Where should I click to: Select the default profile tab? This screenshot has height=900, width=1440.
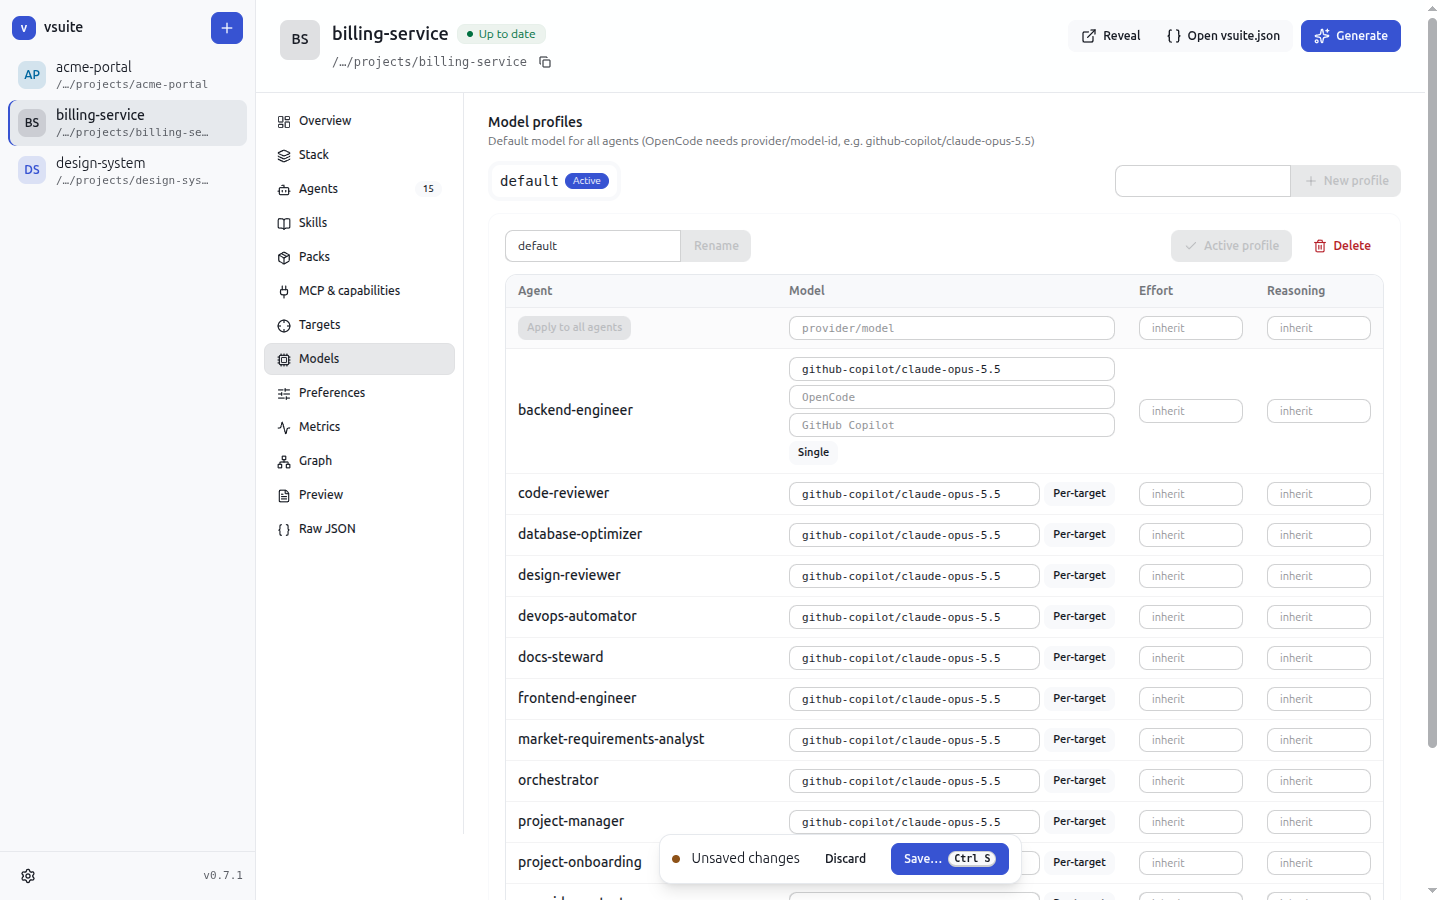pyautogui.click(x=554, y=181)
